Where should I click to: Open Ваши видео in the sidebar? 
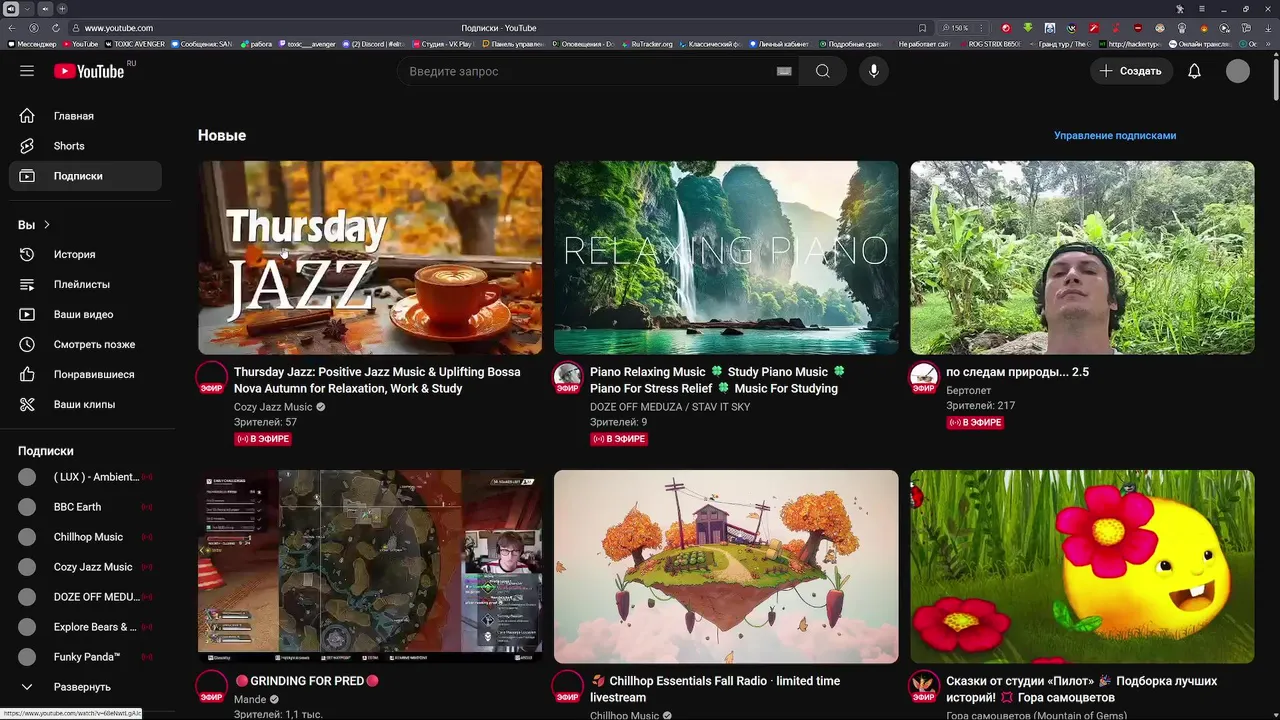[x=86, y=314]
